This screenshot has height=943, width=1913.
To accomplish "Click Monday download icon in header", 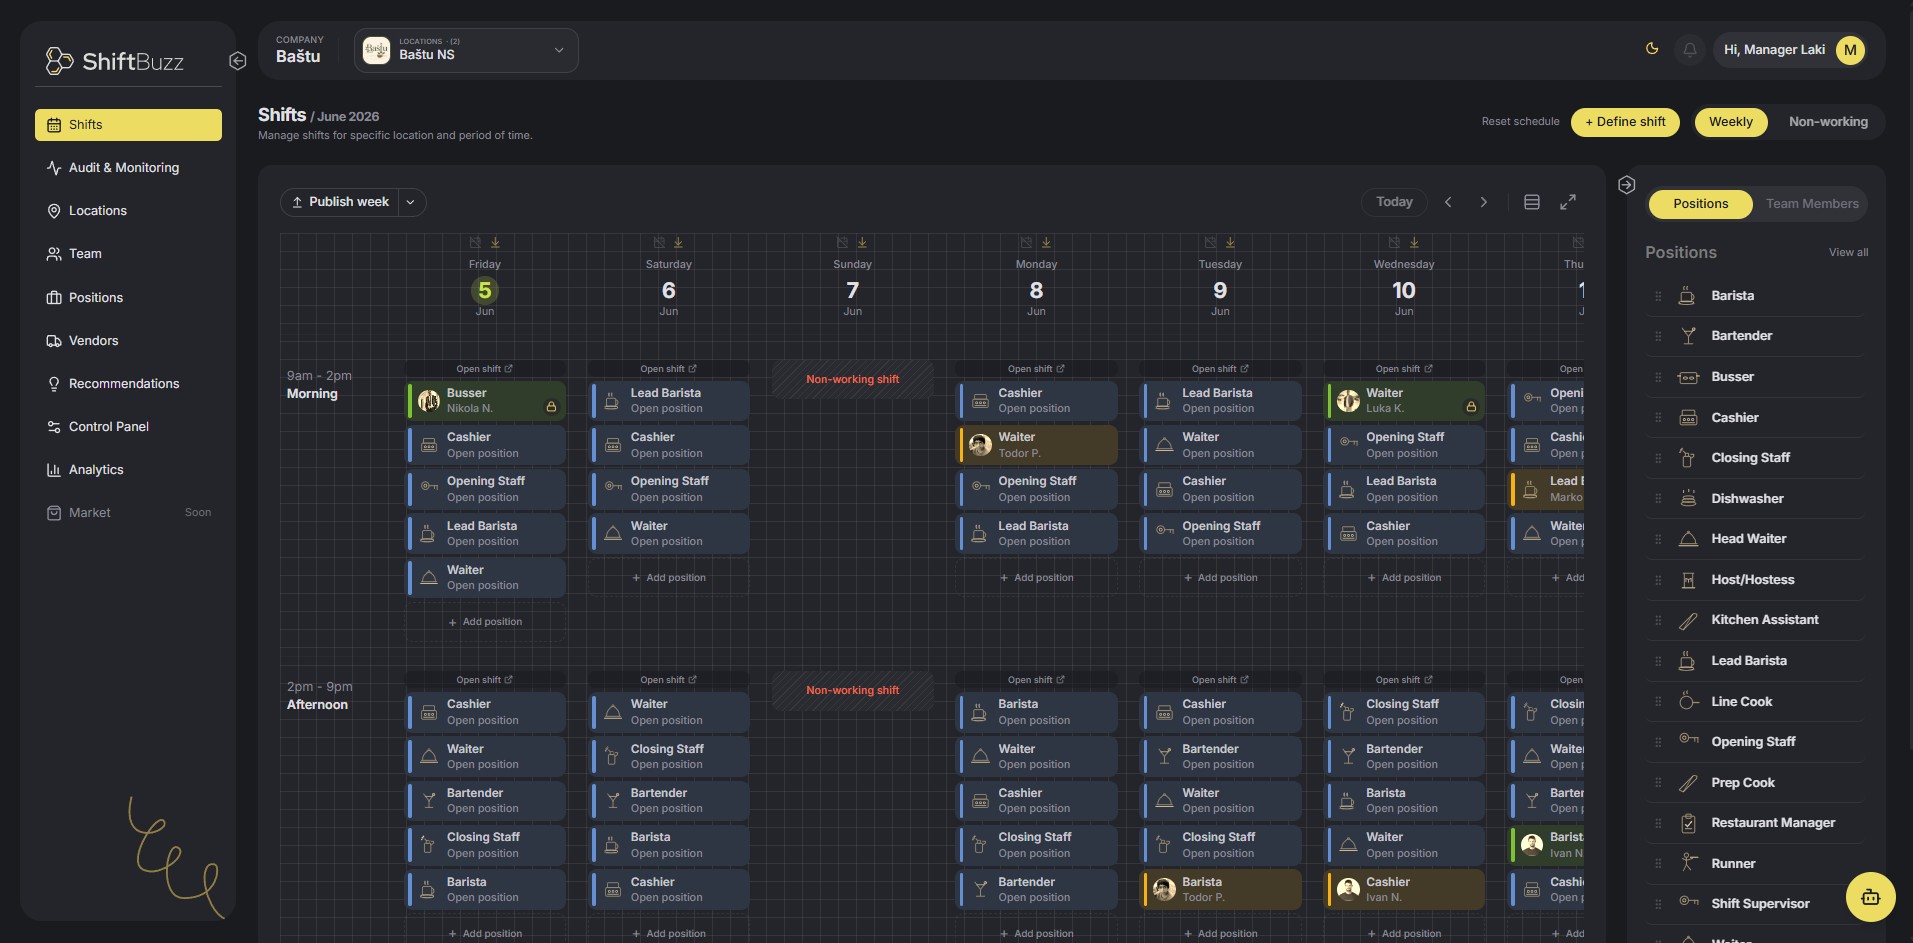I will pyautogui.click(x=1046, y=243).
